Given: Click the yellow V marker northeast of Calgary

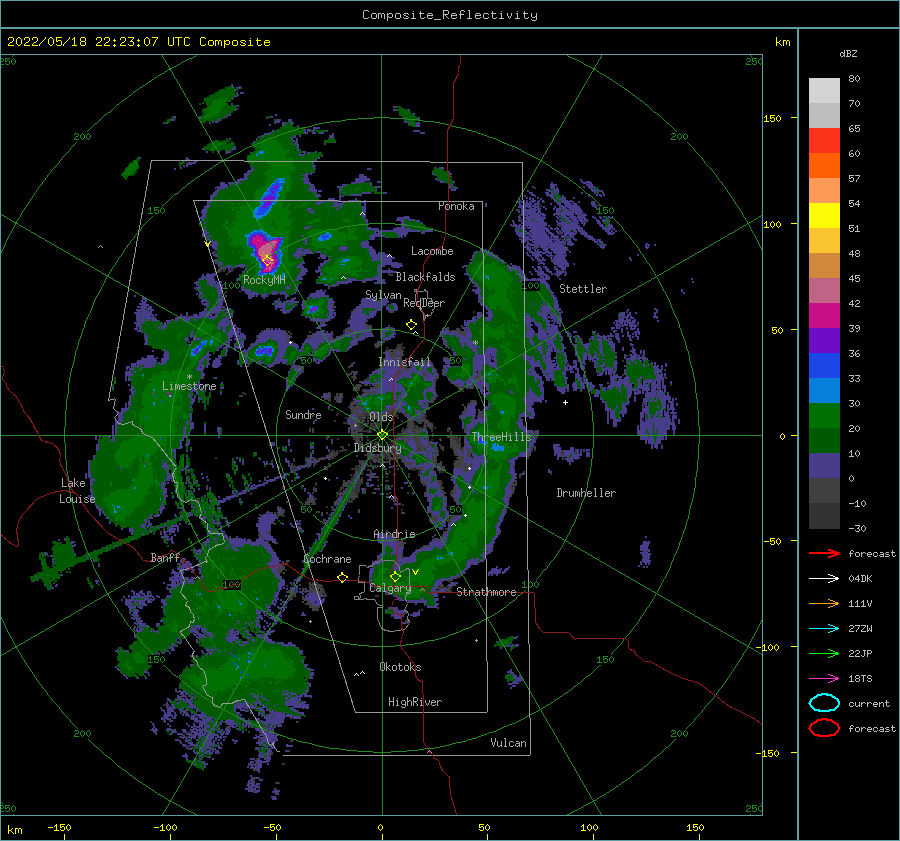Looking at the screenshot, I should pos(416,572).
